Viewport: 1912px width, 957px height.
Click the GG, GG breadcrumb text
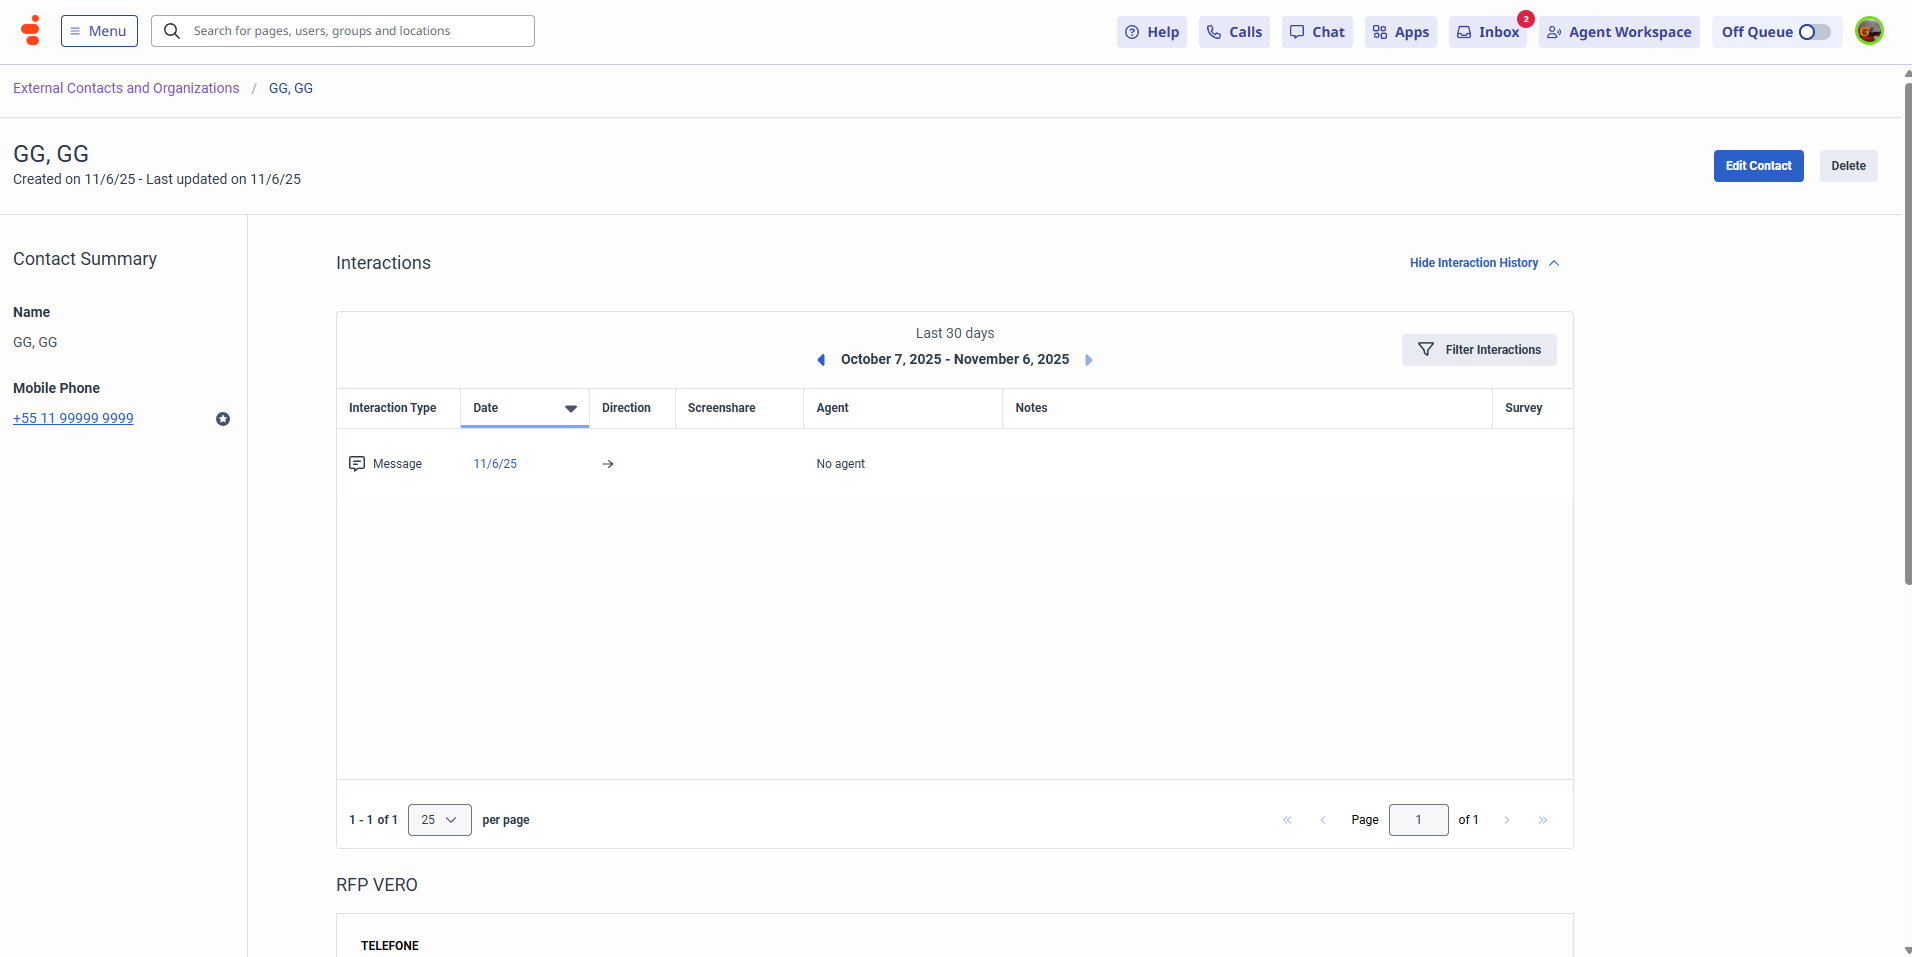pos(291,88)
